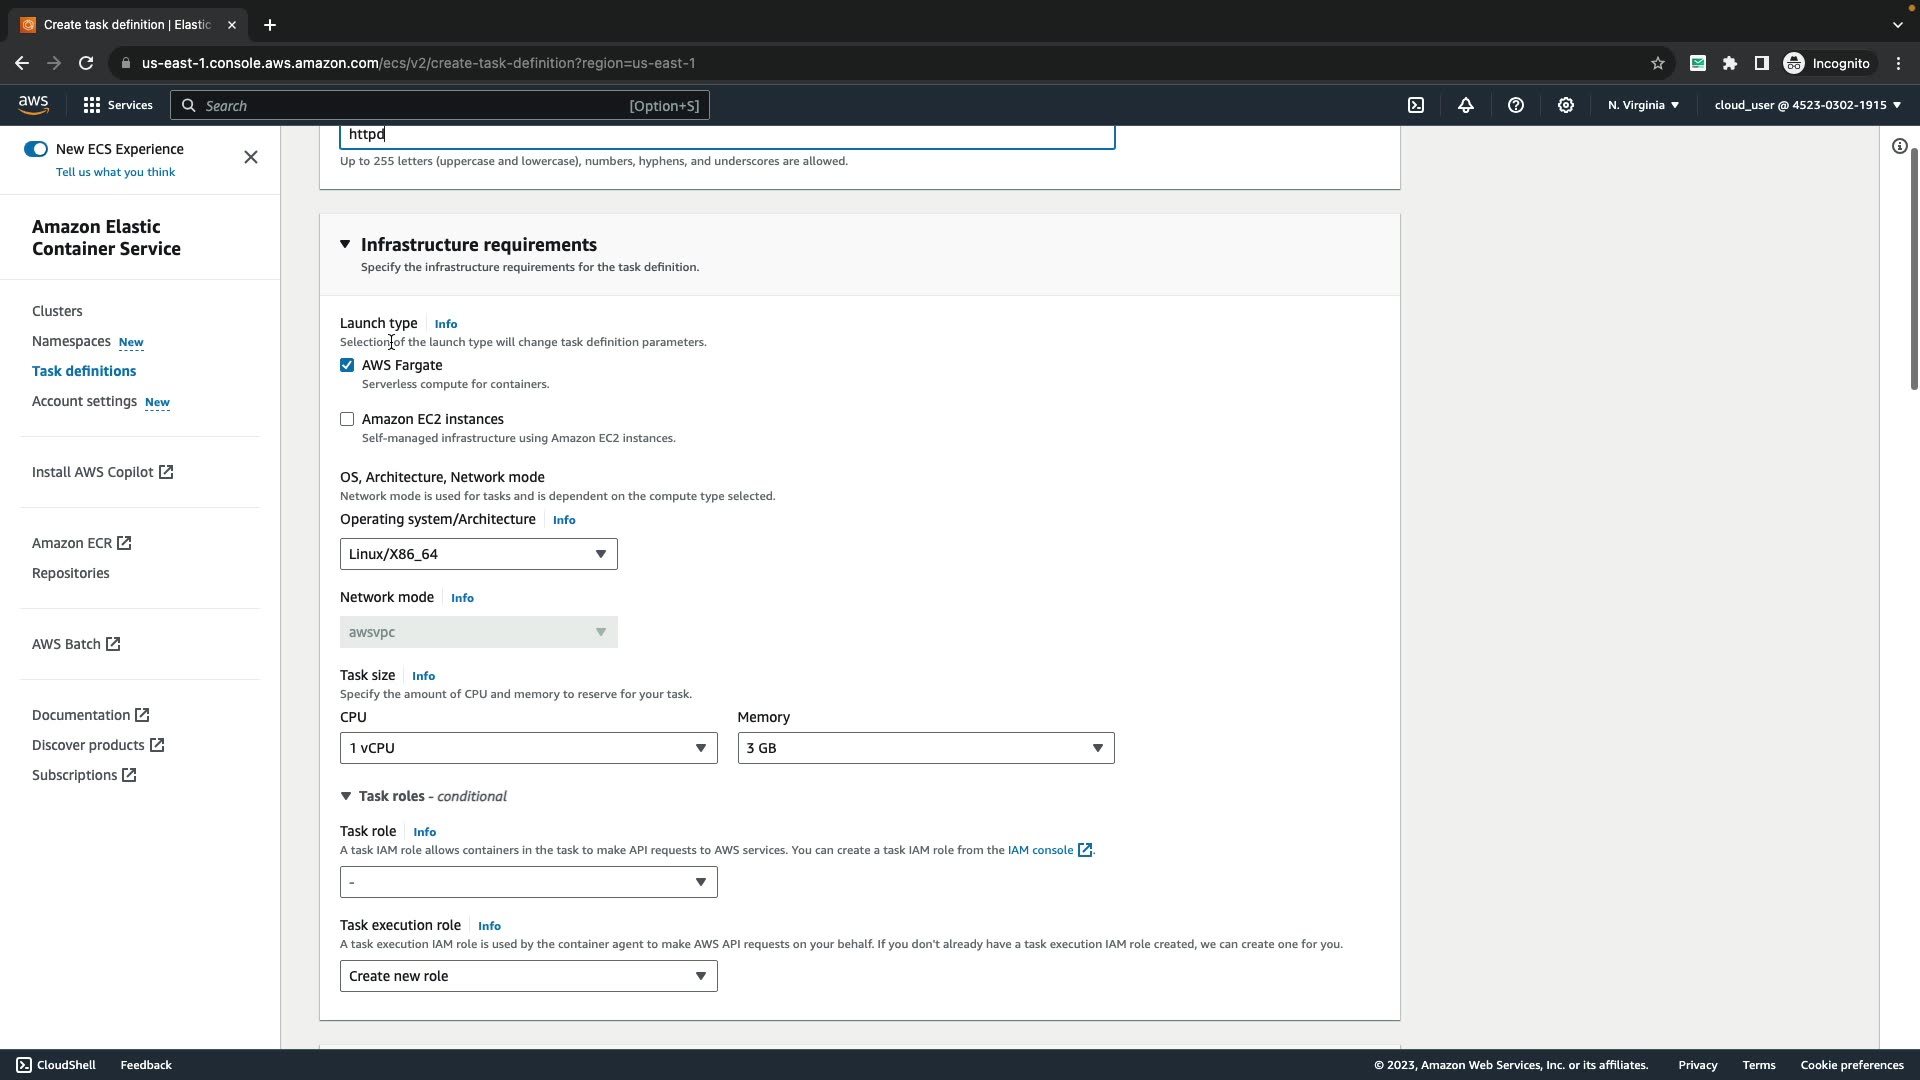Click the help question mark icon
1920x1080 pixels.
pyautogui.click(x=1516, y=105)
